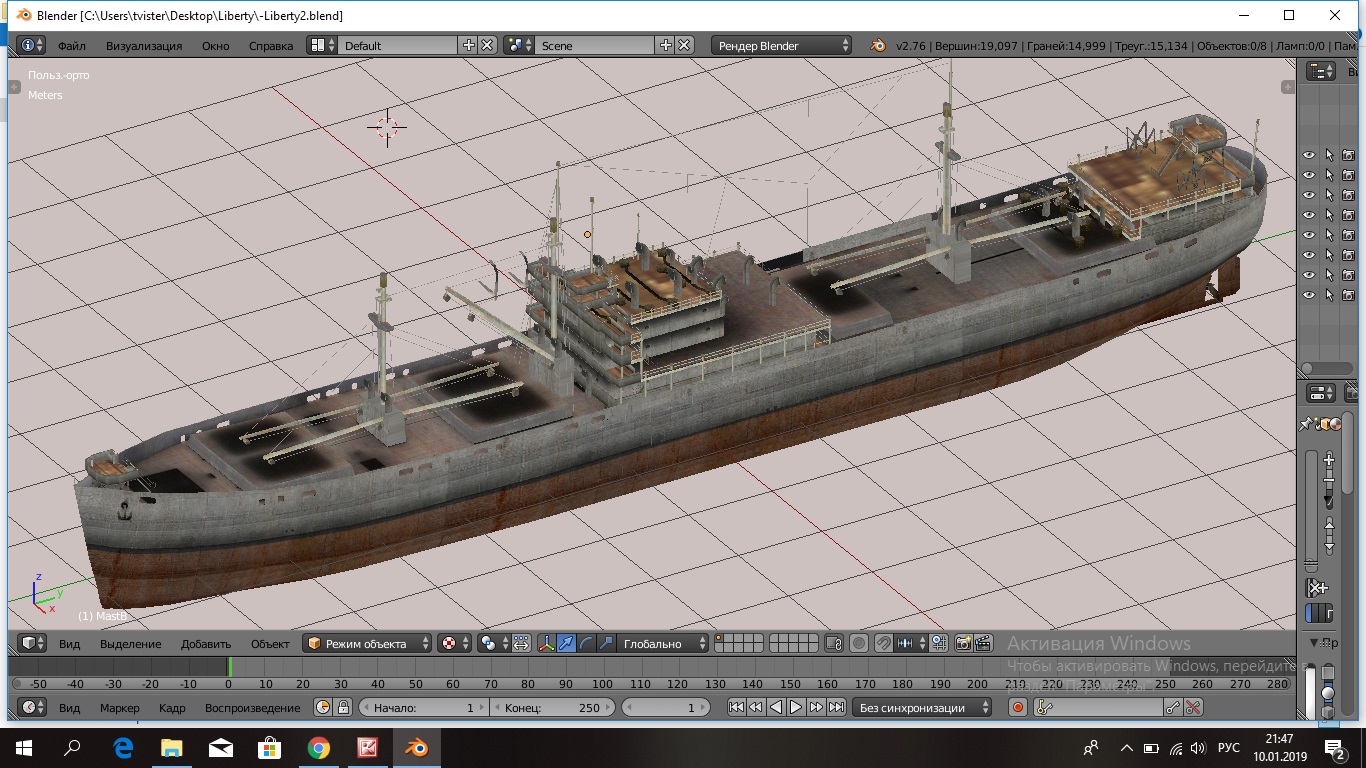The height and width of the screenshot is (768, 1366).
Task: Click the X icon next to Default layout
Action: pyautogui.click(x=487, y=46)
